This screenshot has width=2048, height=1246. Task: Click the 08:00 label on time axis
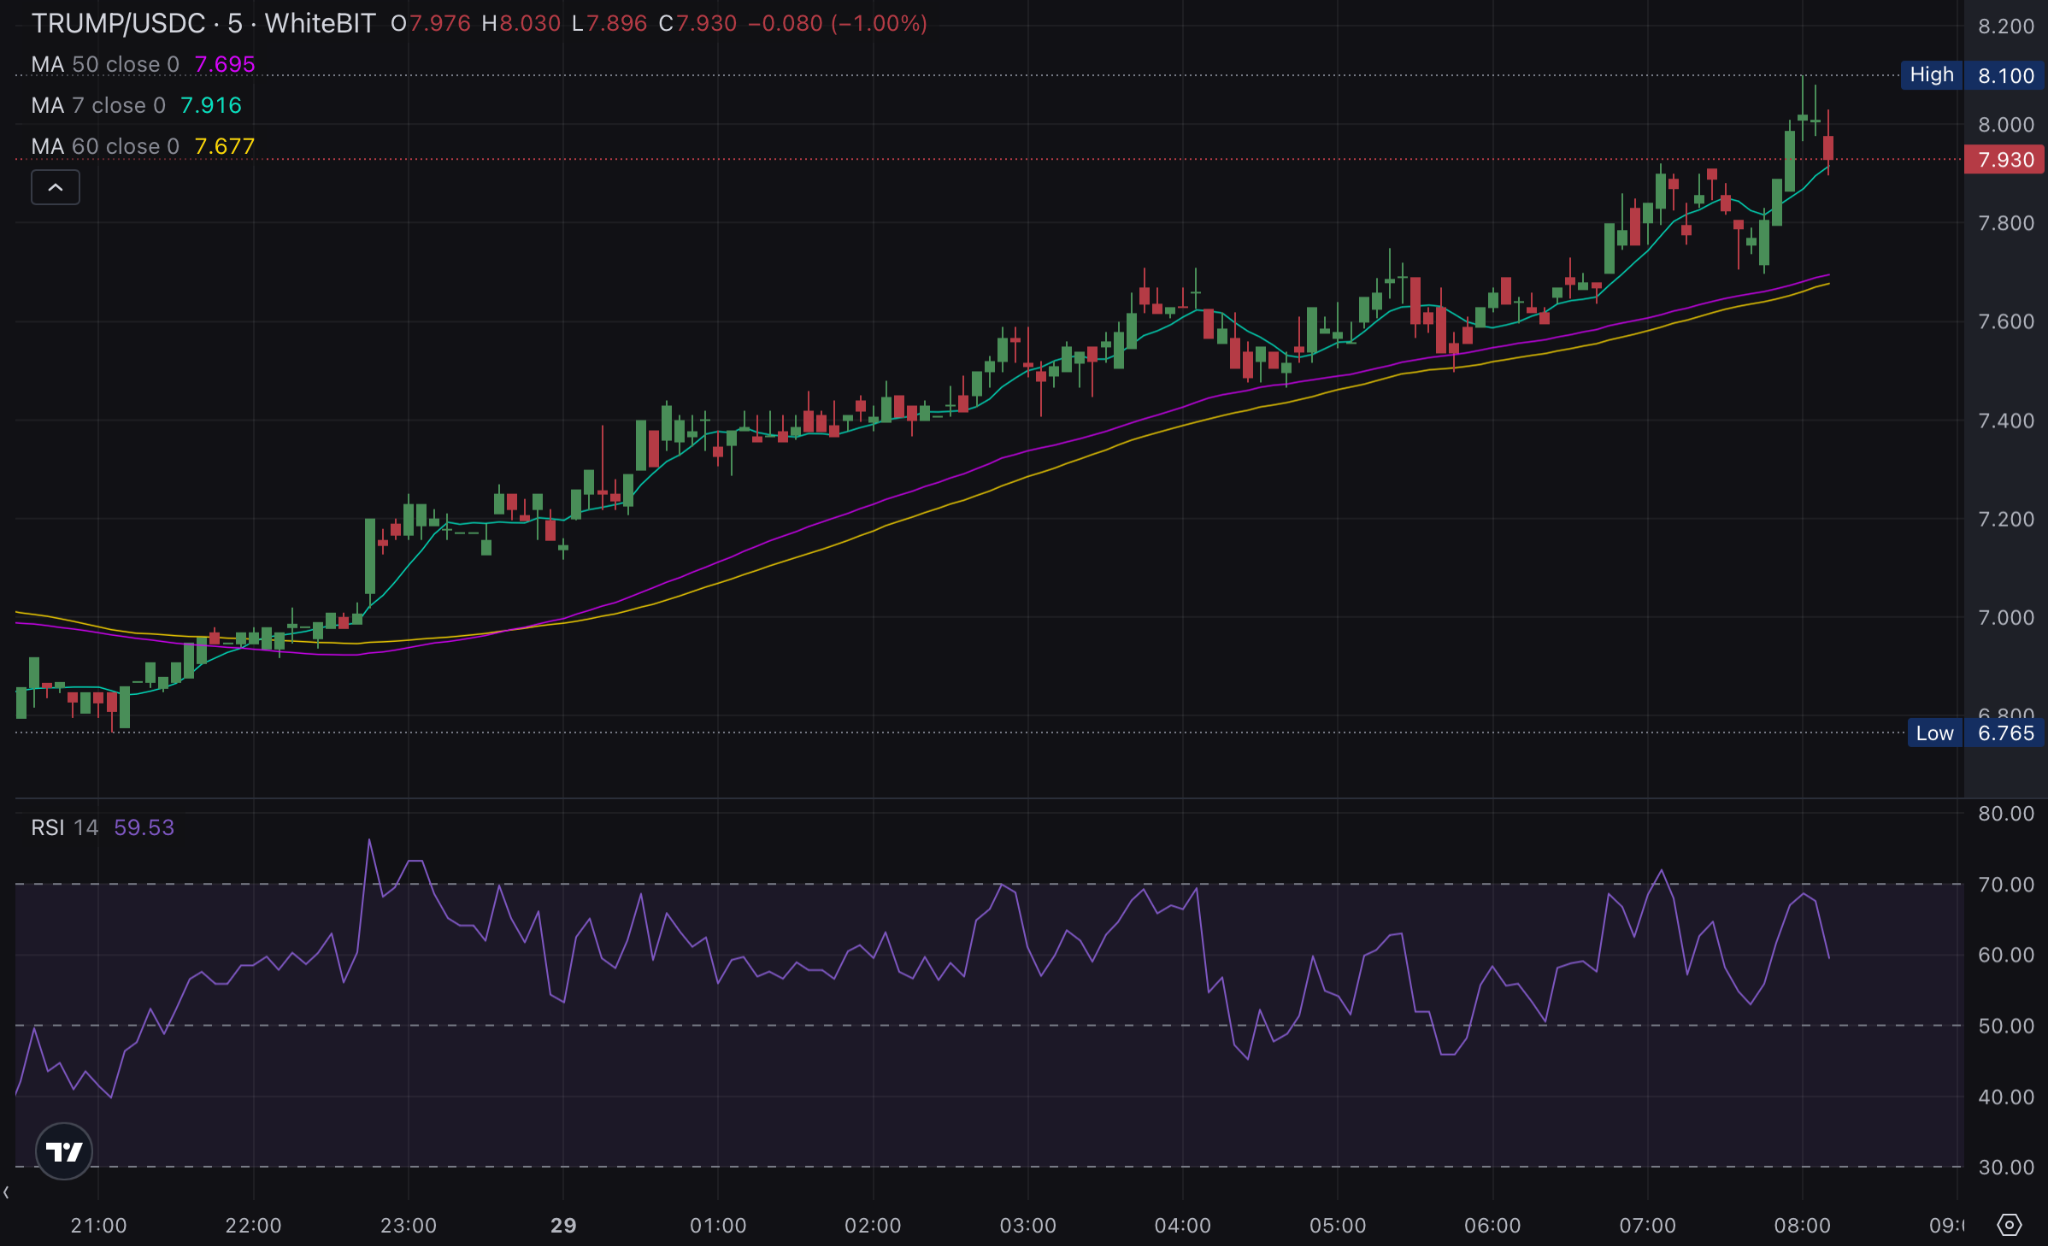coord(1802,1225)
